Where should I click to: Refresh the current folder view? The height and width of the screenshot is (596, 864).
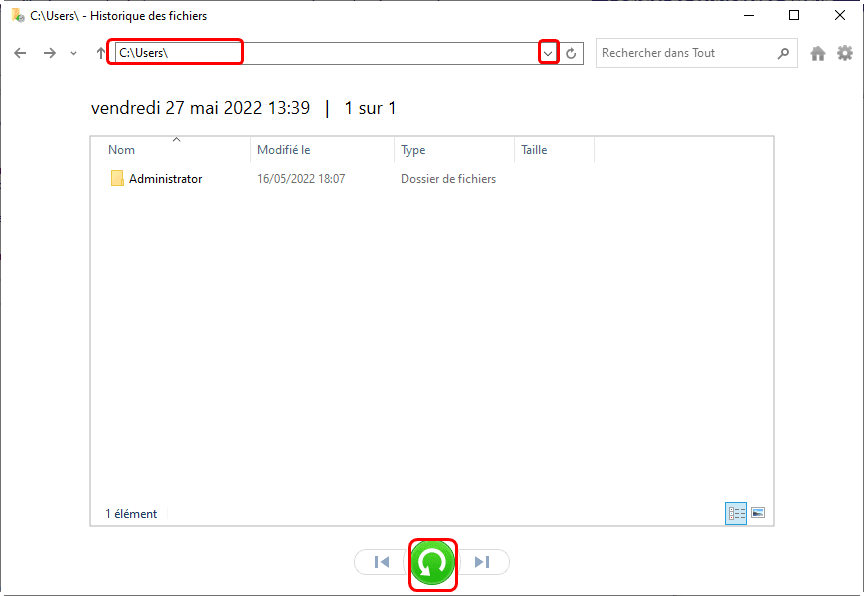coord(571,53)
